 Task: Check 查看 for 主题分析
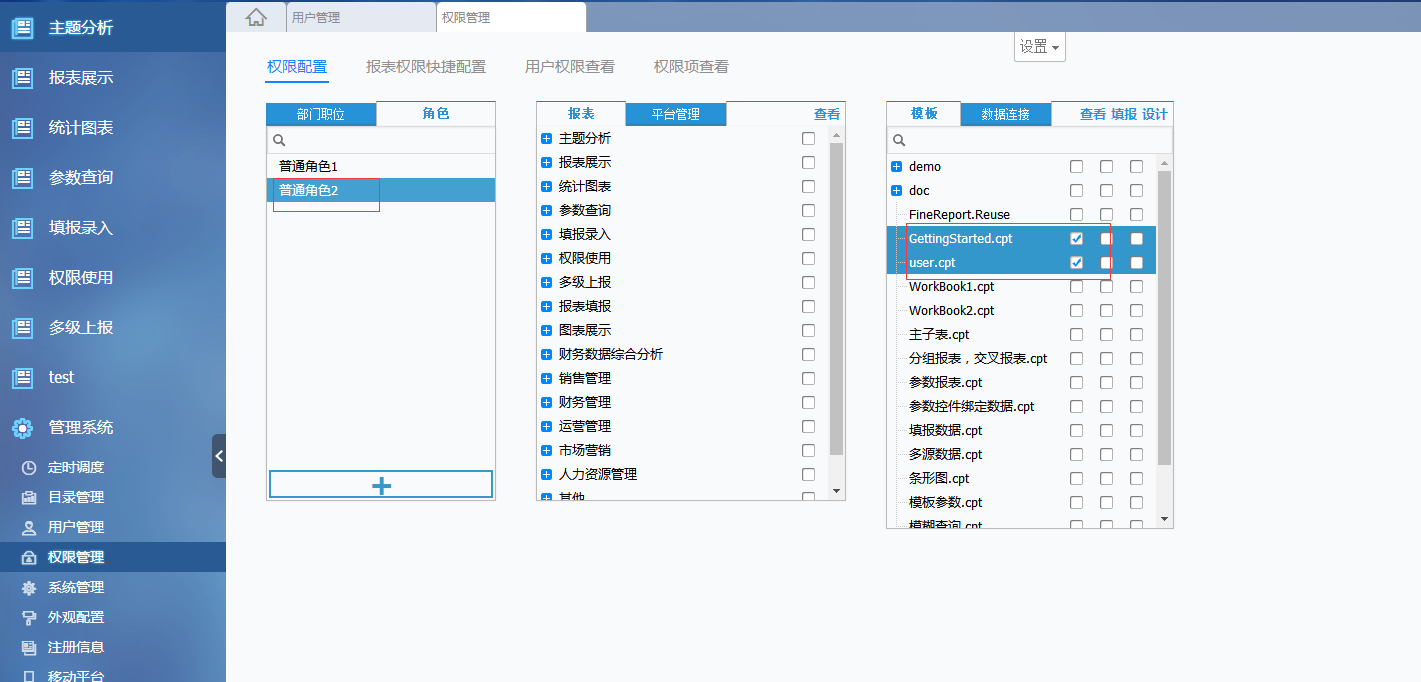808,138
